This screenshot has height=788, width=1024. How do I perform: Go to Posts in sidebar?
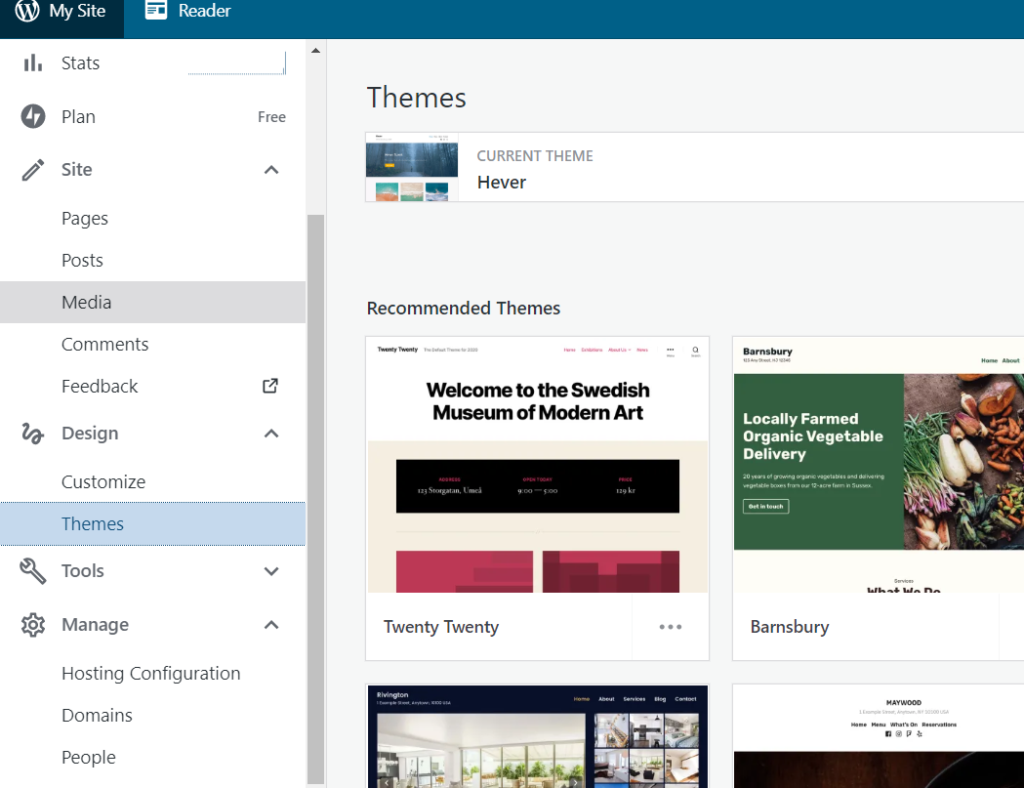[153, 260]
